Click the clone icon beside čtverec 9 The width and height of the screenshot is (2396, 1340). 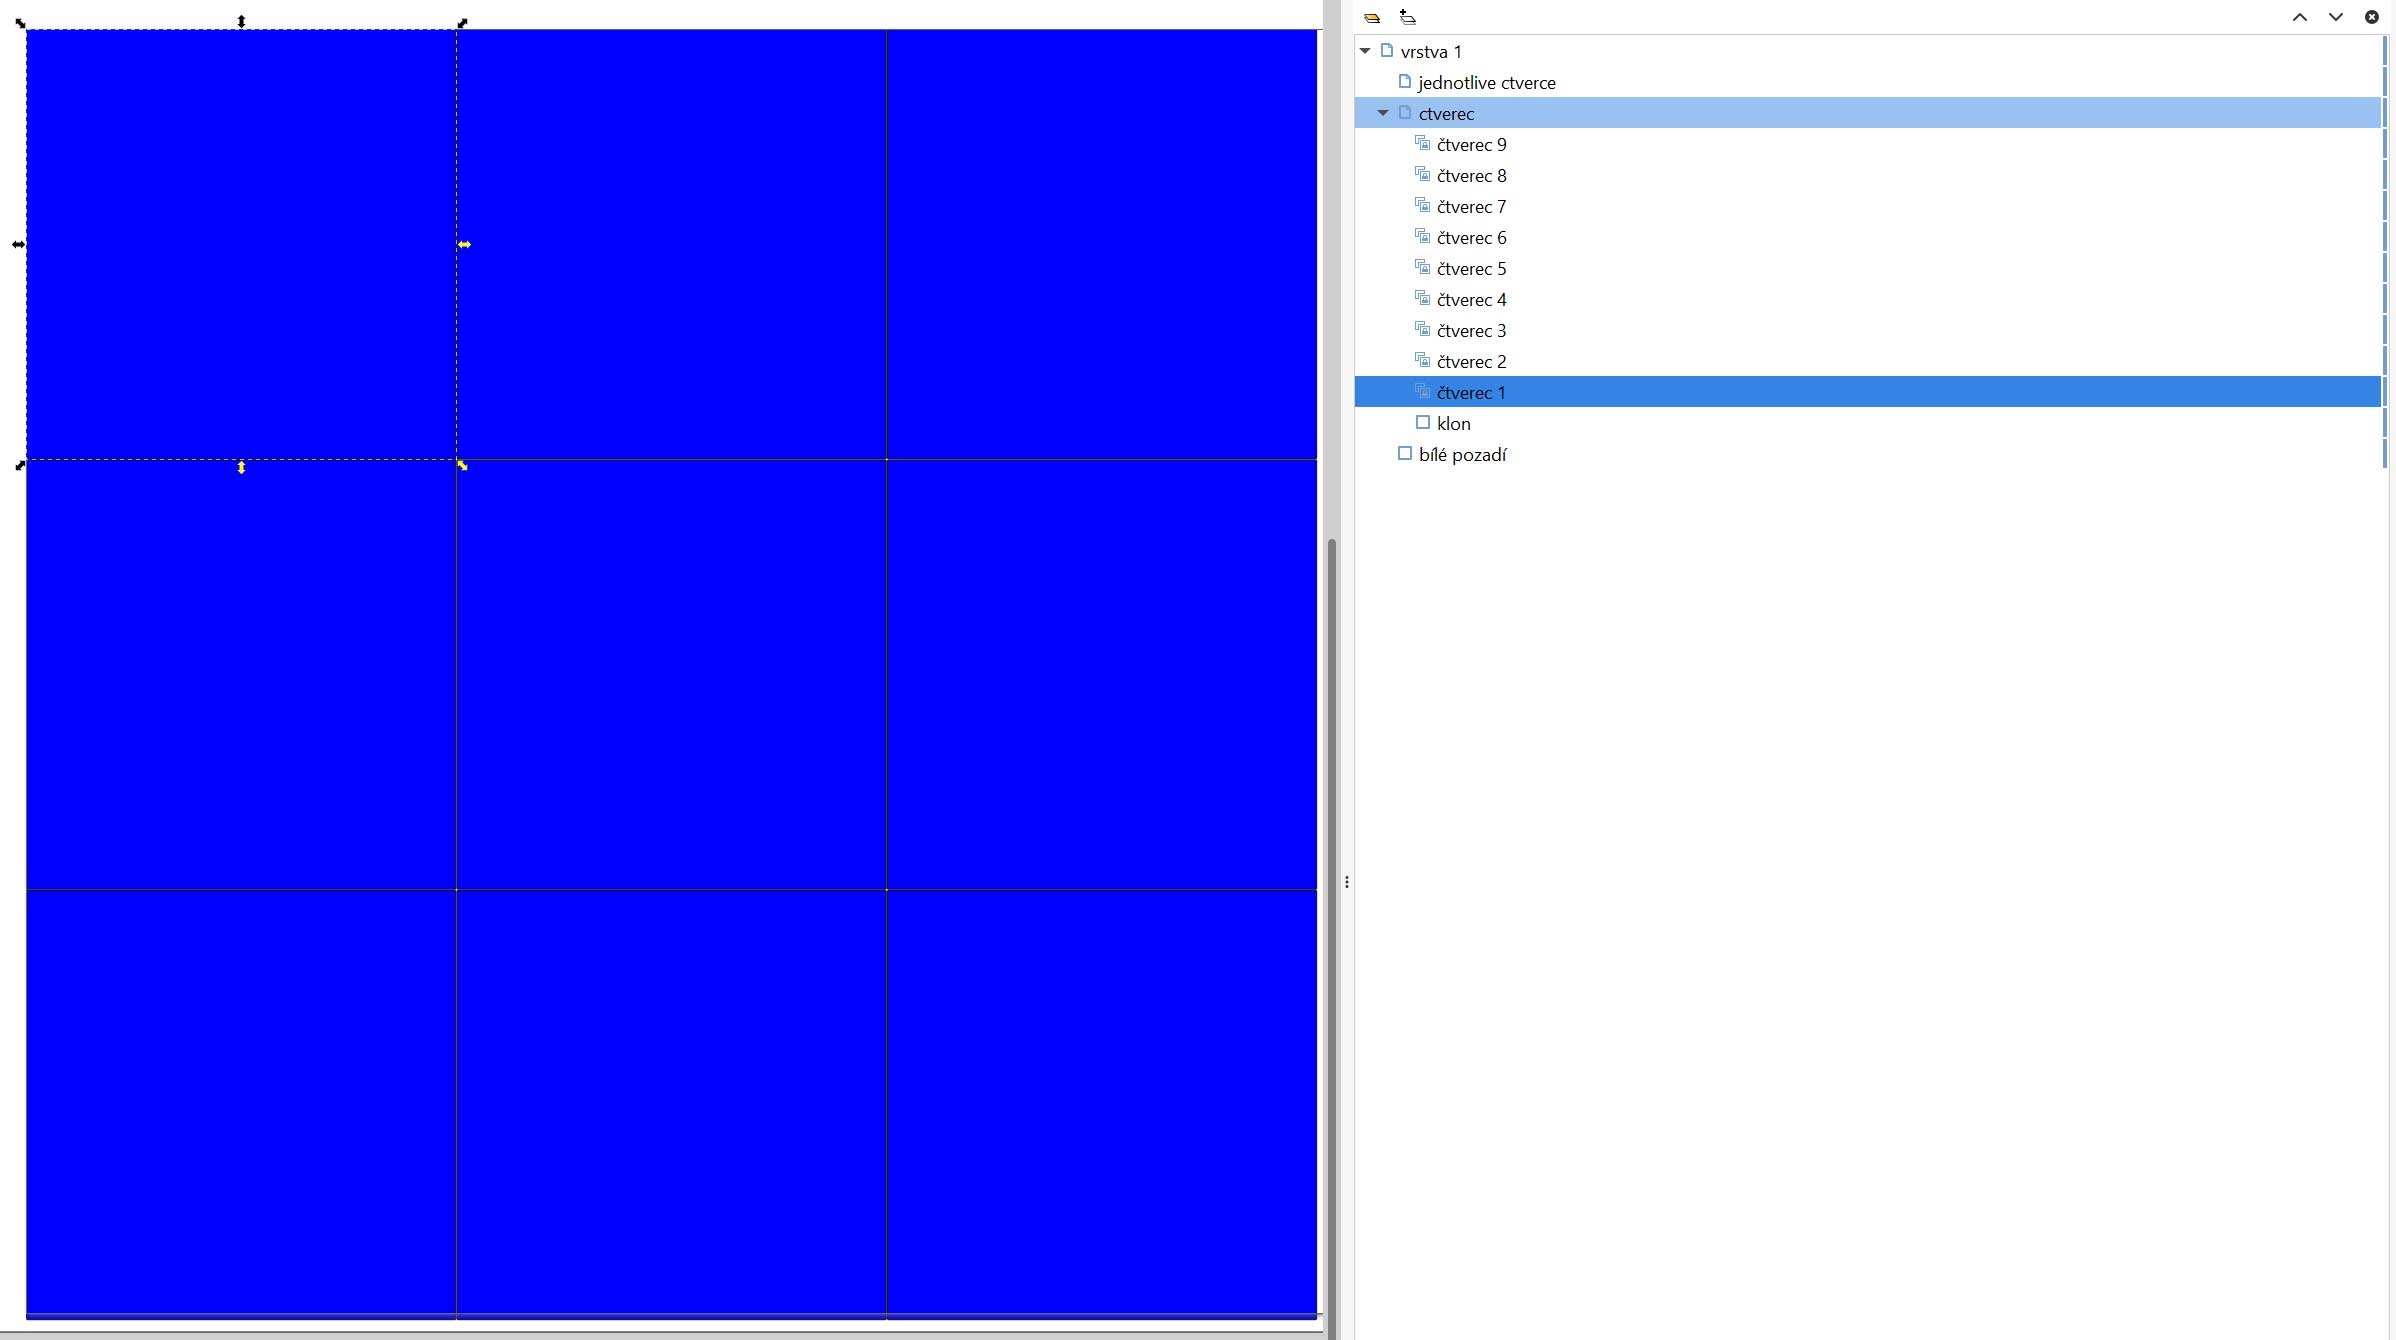coord(1422,143)
